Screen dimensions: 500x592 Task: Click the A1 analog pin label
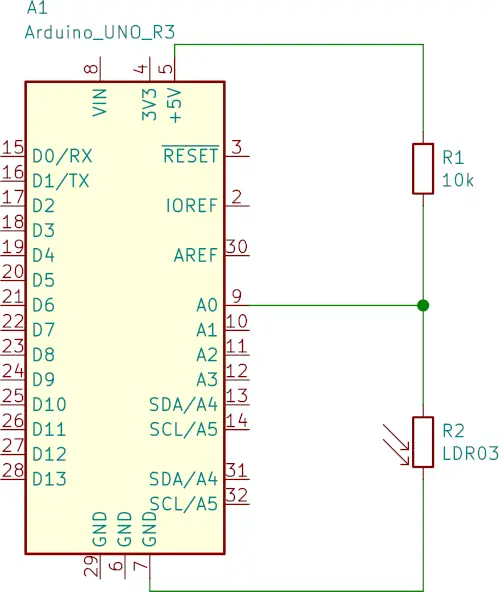tap(207, 330)
